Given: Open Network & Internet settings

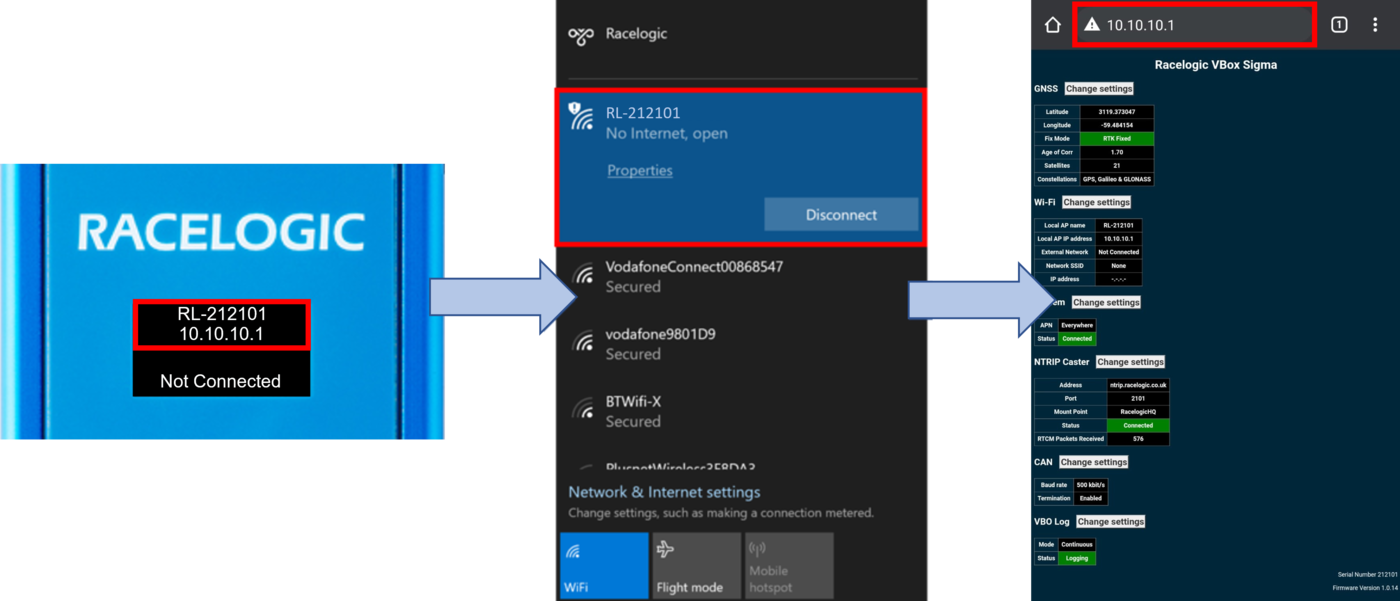Looking at the screenshot, I should coord(664,492).
